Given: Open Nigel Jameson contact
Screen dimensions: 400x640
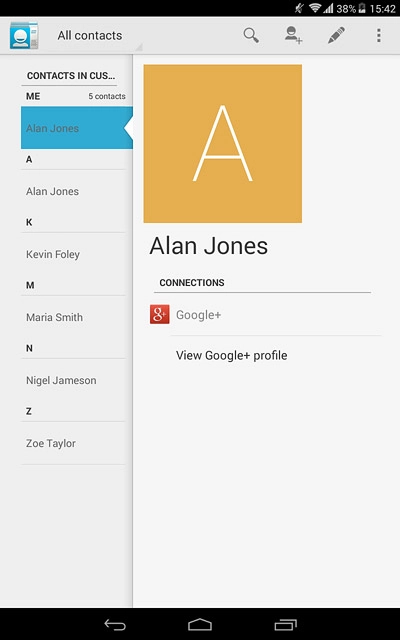Looking at the screenshot, I should (73, 380).
